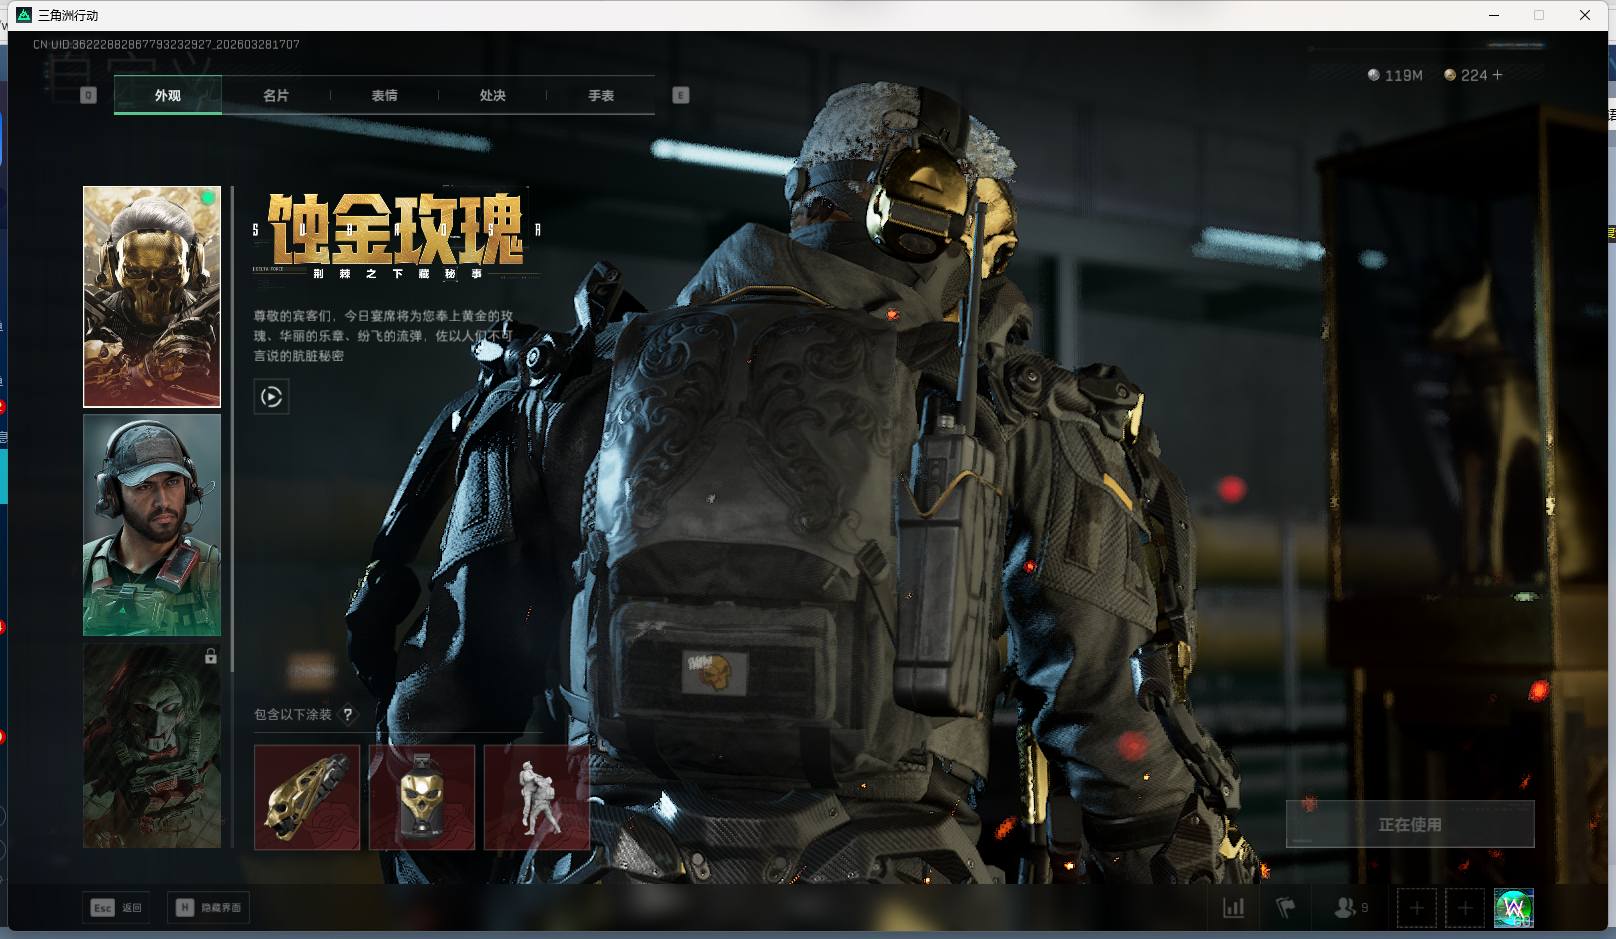The height and width of the screenshot is (939, 1616).
Task: Click the Q key previous-tab icon
Action: pyautogui.click(x=88, y=95)
